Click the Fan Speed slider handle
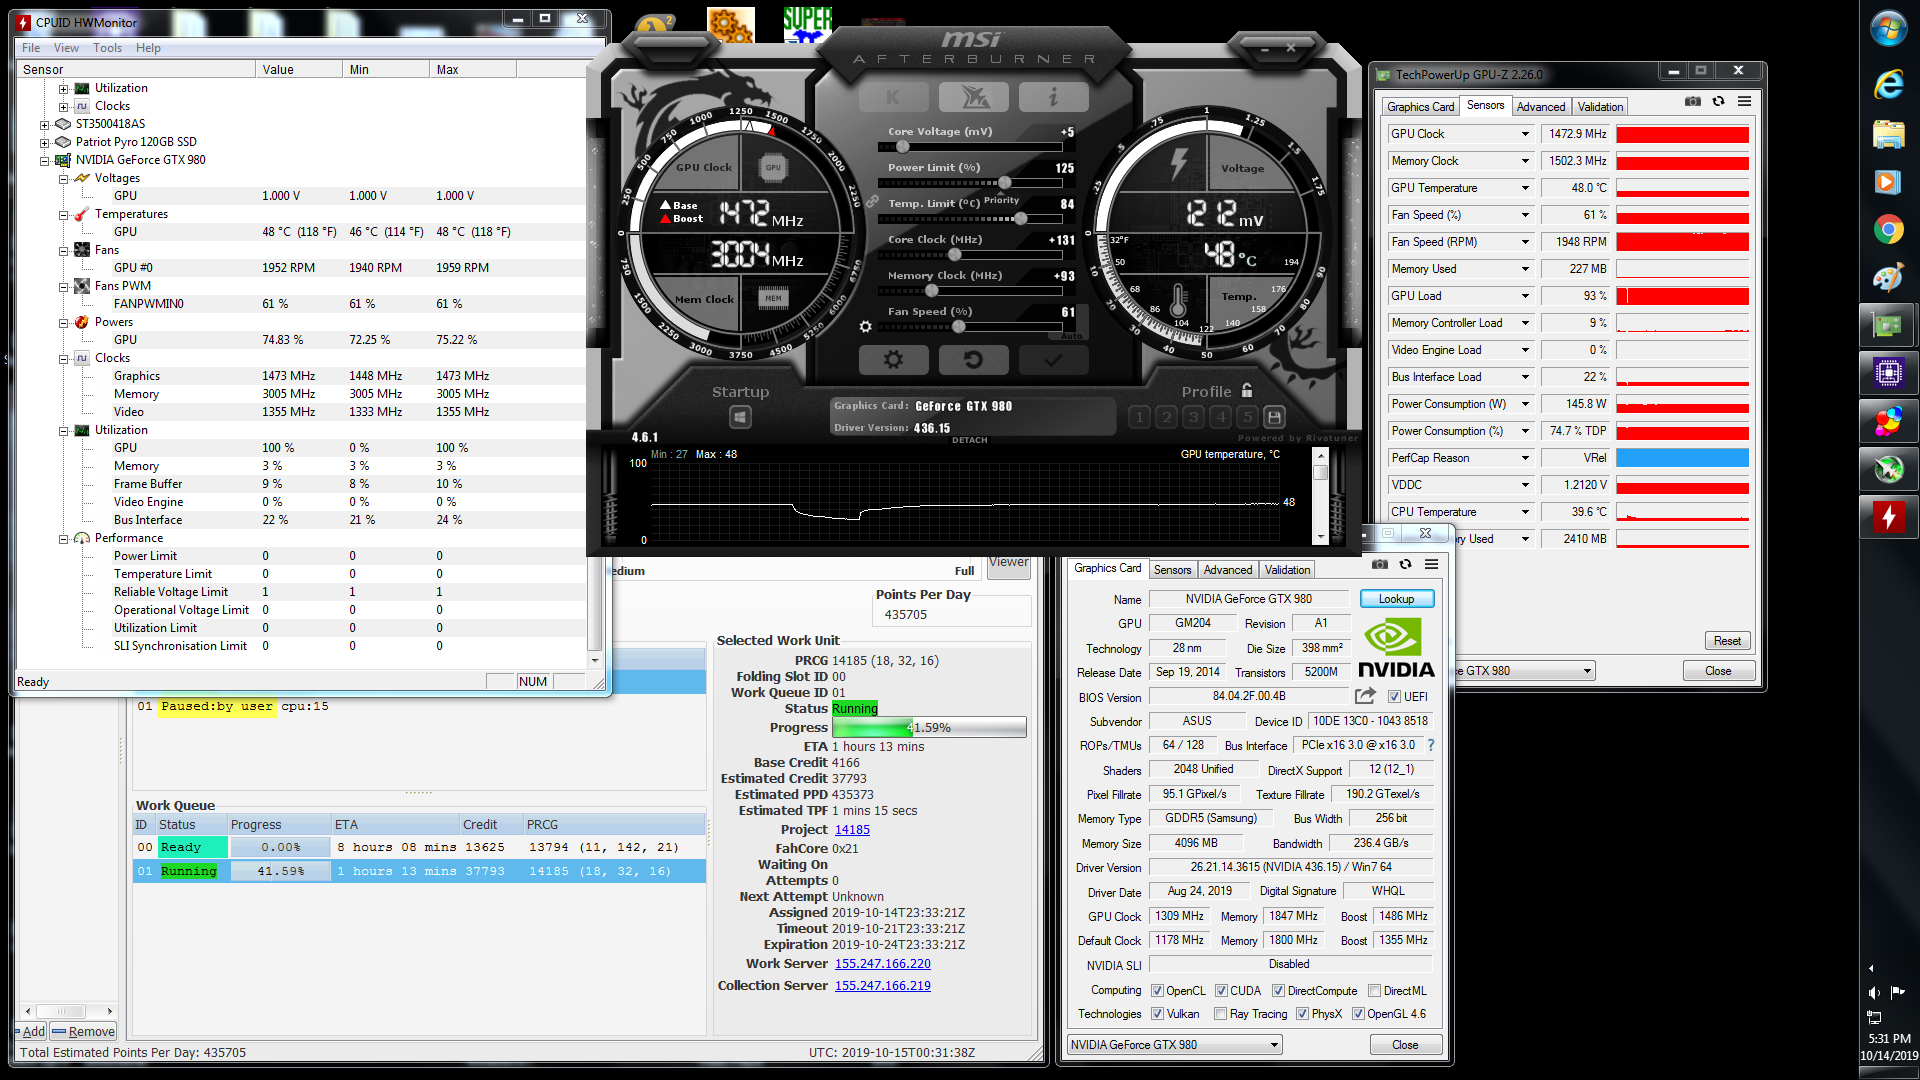 [x=959, y=327]
